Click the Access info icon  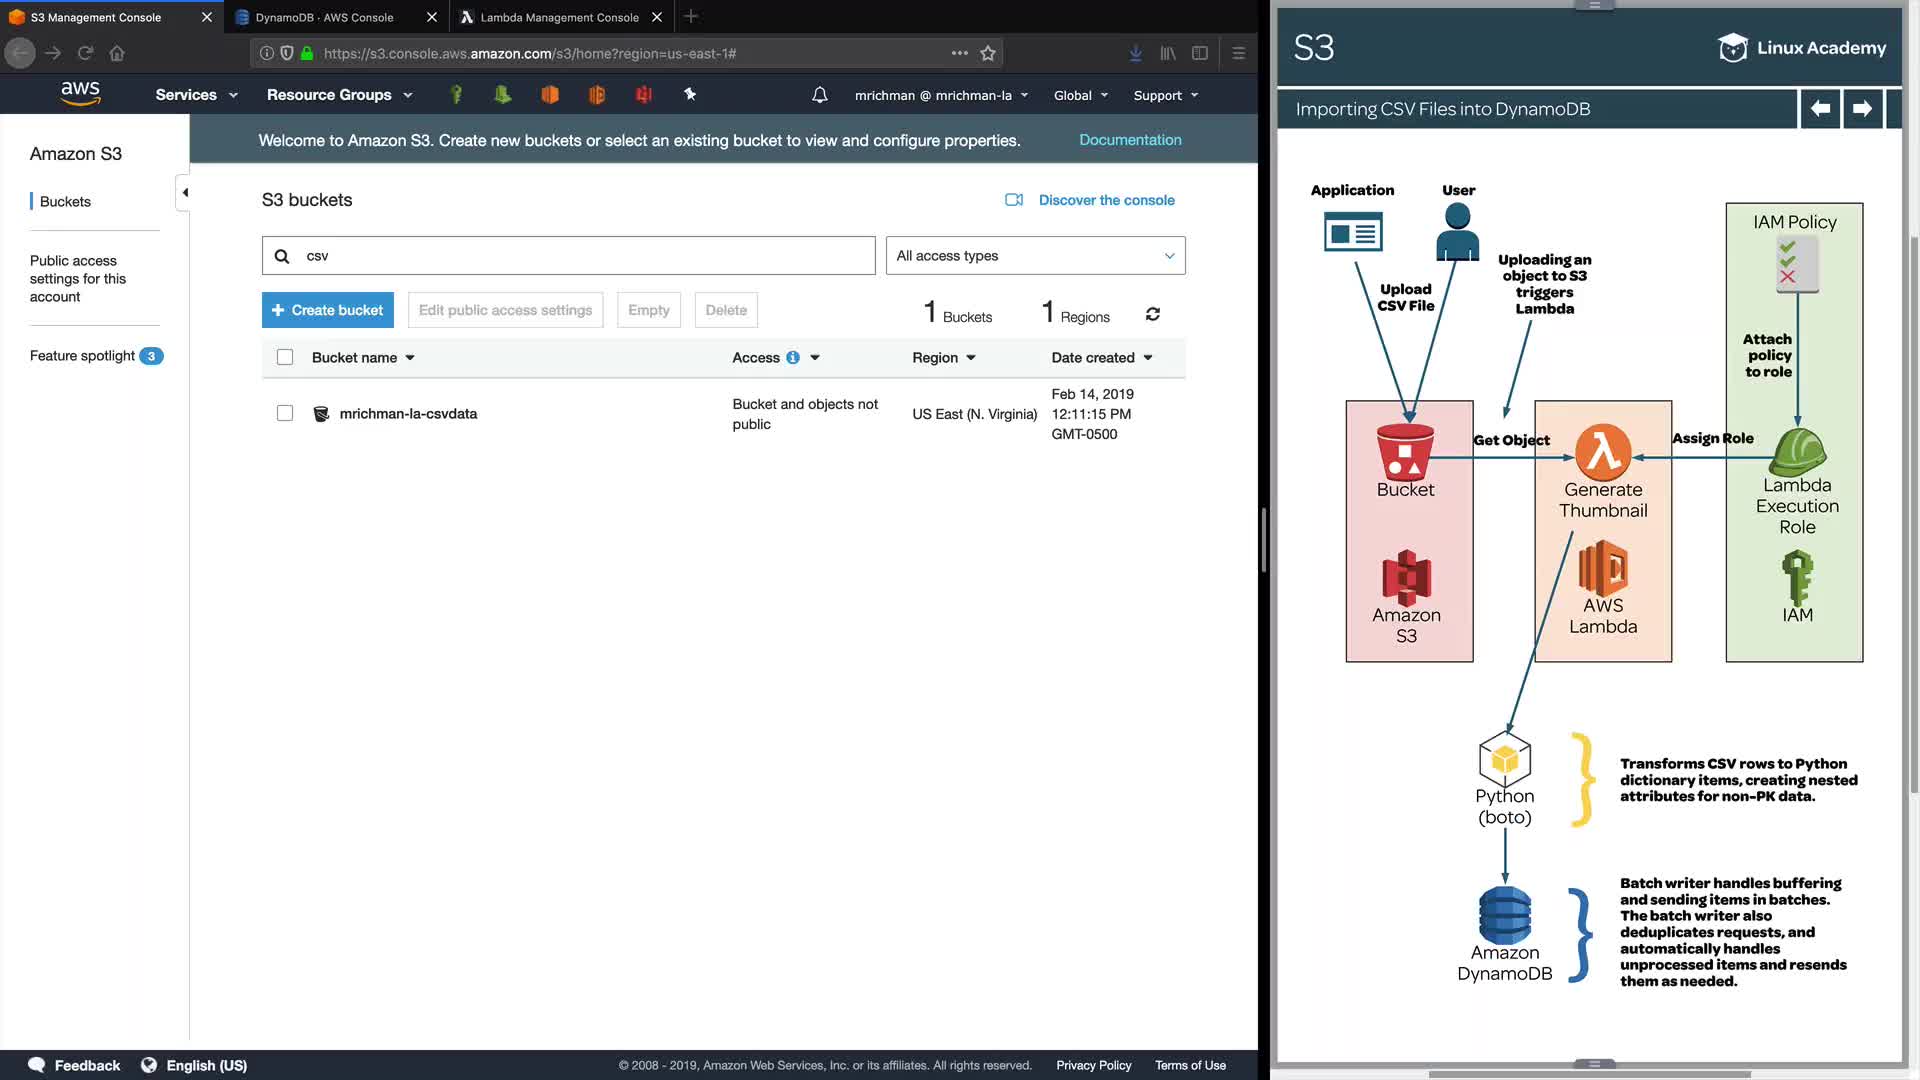793,358
